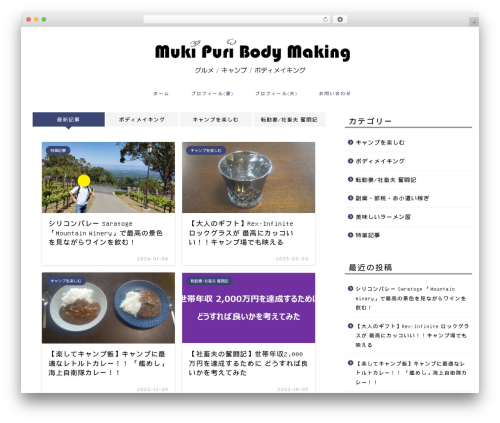Open the purple 世帯年収 2,000万円 banner thumbnail
500x423 pixels.
pos(248,308)
